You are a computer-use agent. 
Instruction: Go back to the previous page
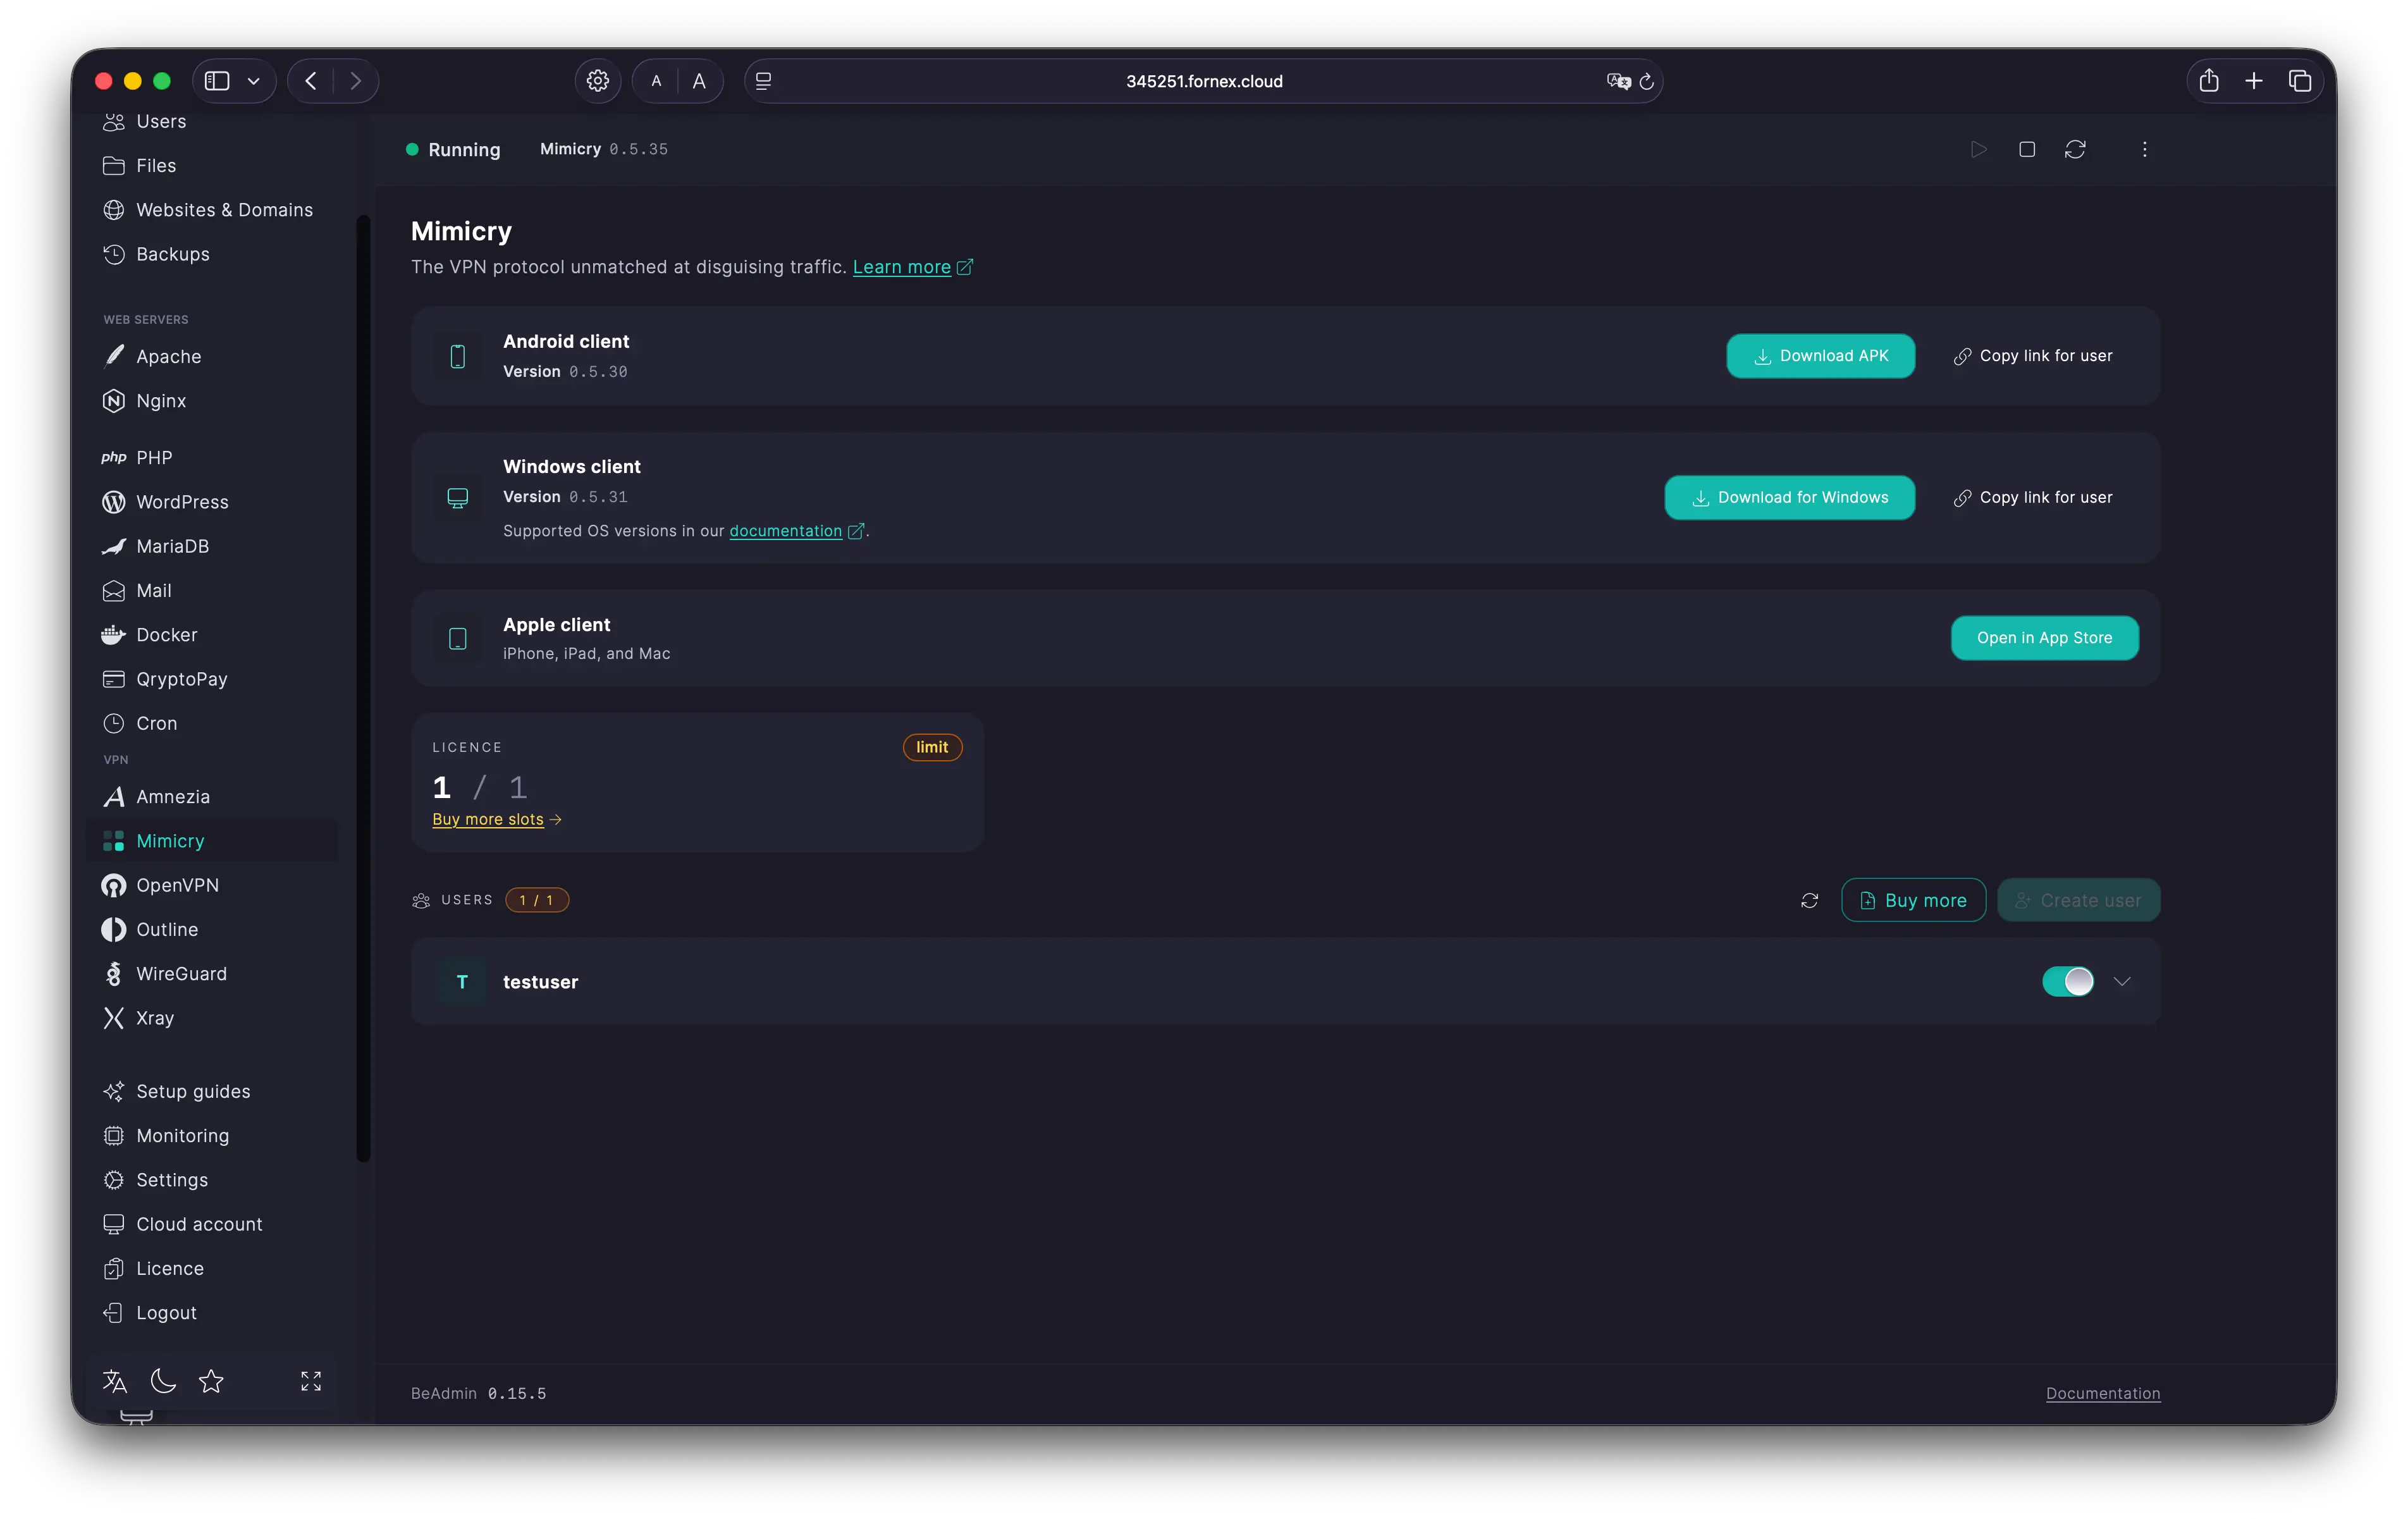point(311,81)
